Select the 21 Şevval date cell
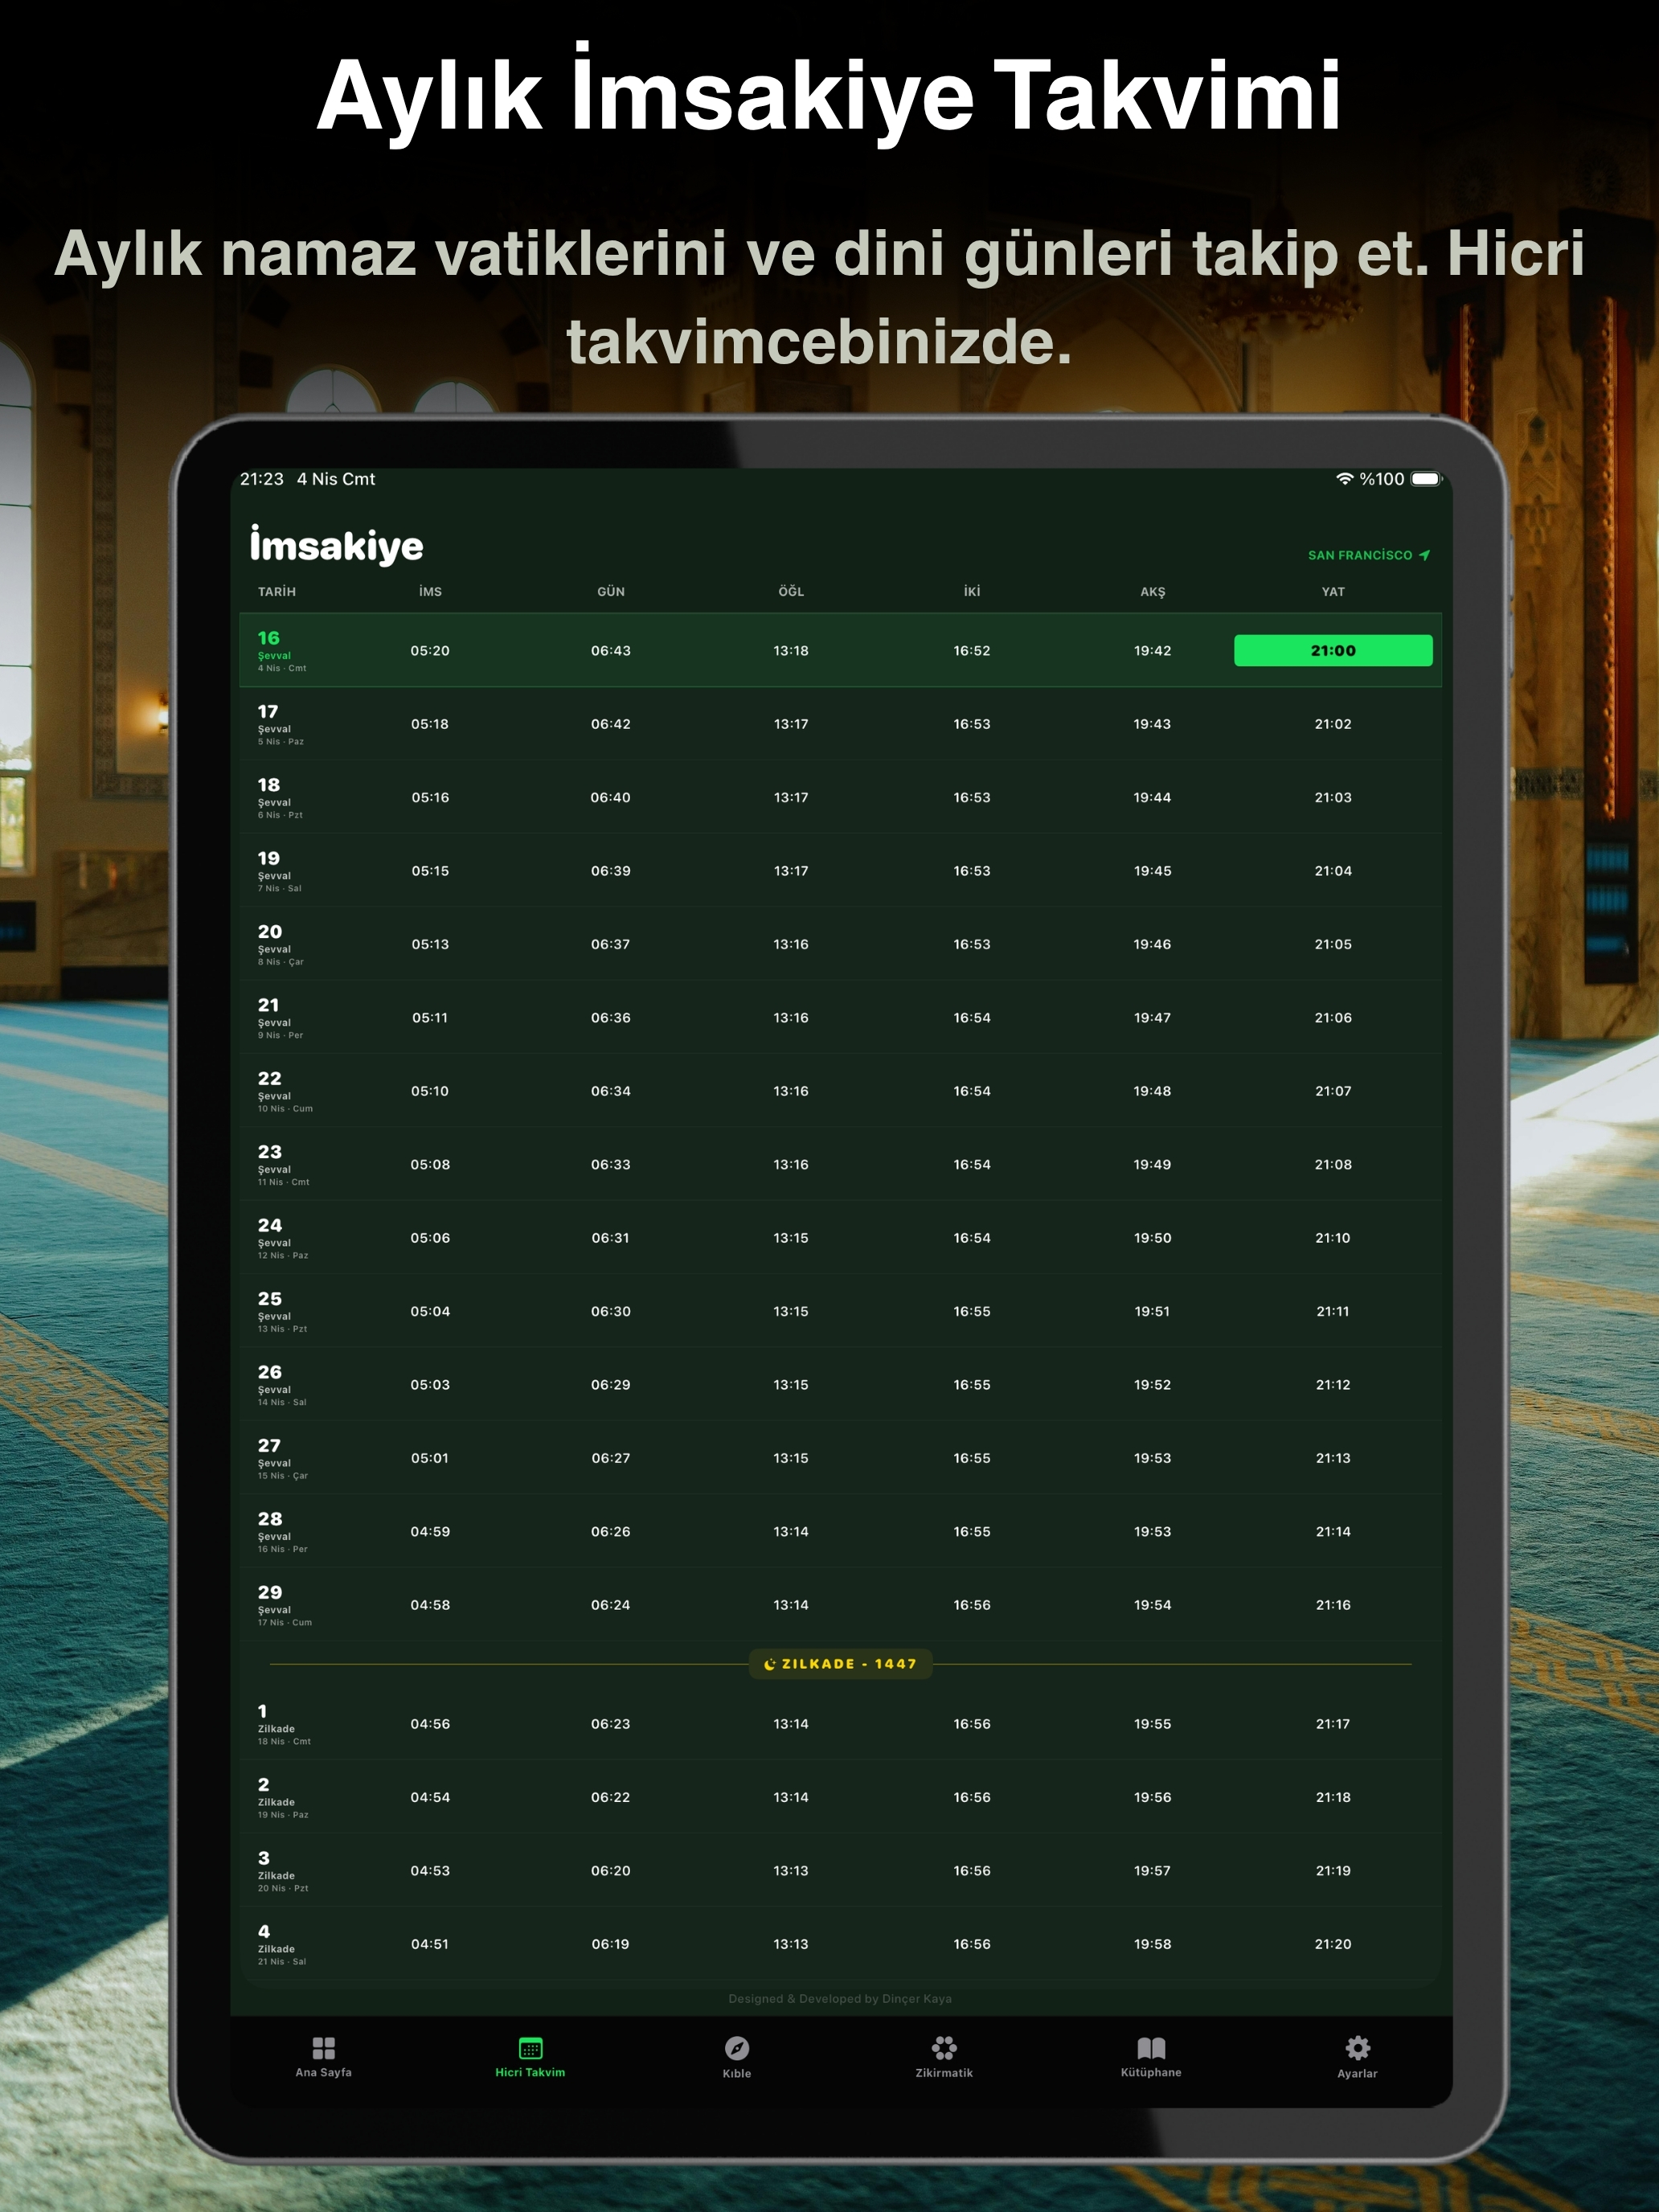 tap(280, 1018)
